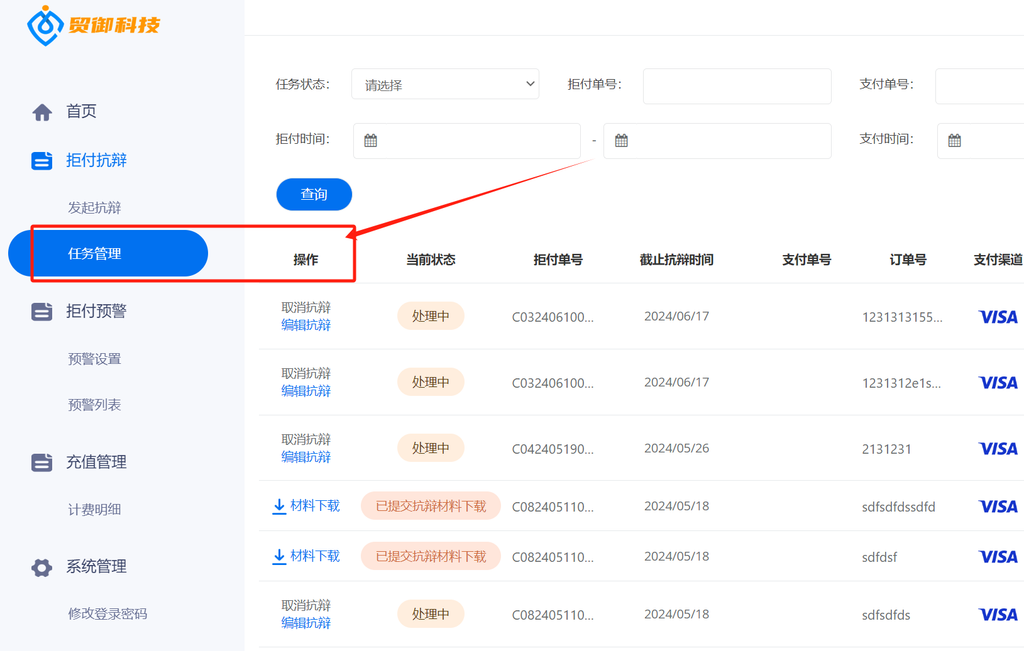Click the blue 查询 button
1024x651 pixels.
(314, 195)
